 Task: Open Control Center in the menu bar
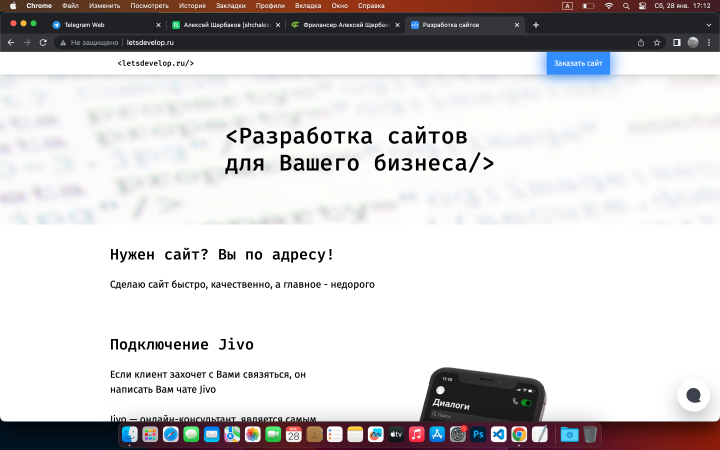click(x=642, y=6)
